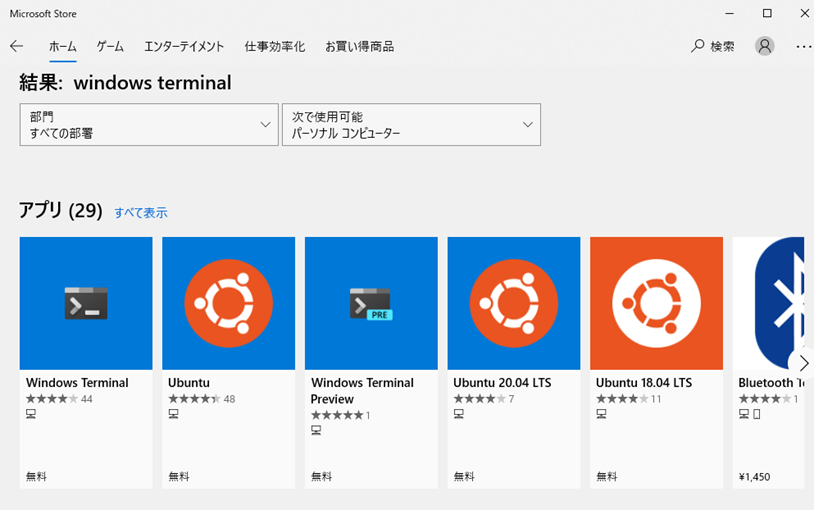Viewport: 814px width, 510px height.
Task: Click the ¥1,450 price of Bluetooth app
Action: pos(754,477)
